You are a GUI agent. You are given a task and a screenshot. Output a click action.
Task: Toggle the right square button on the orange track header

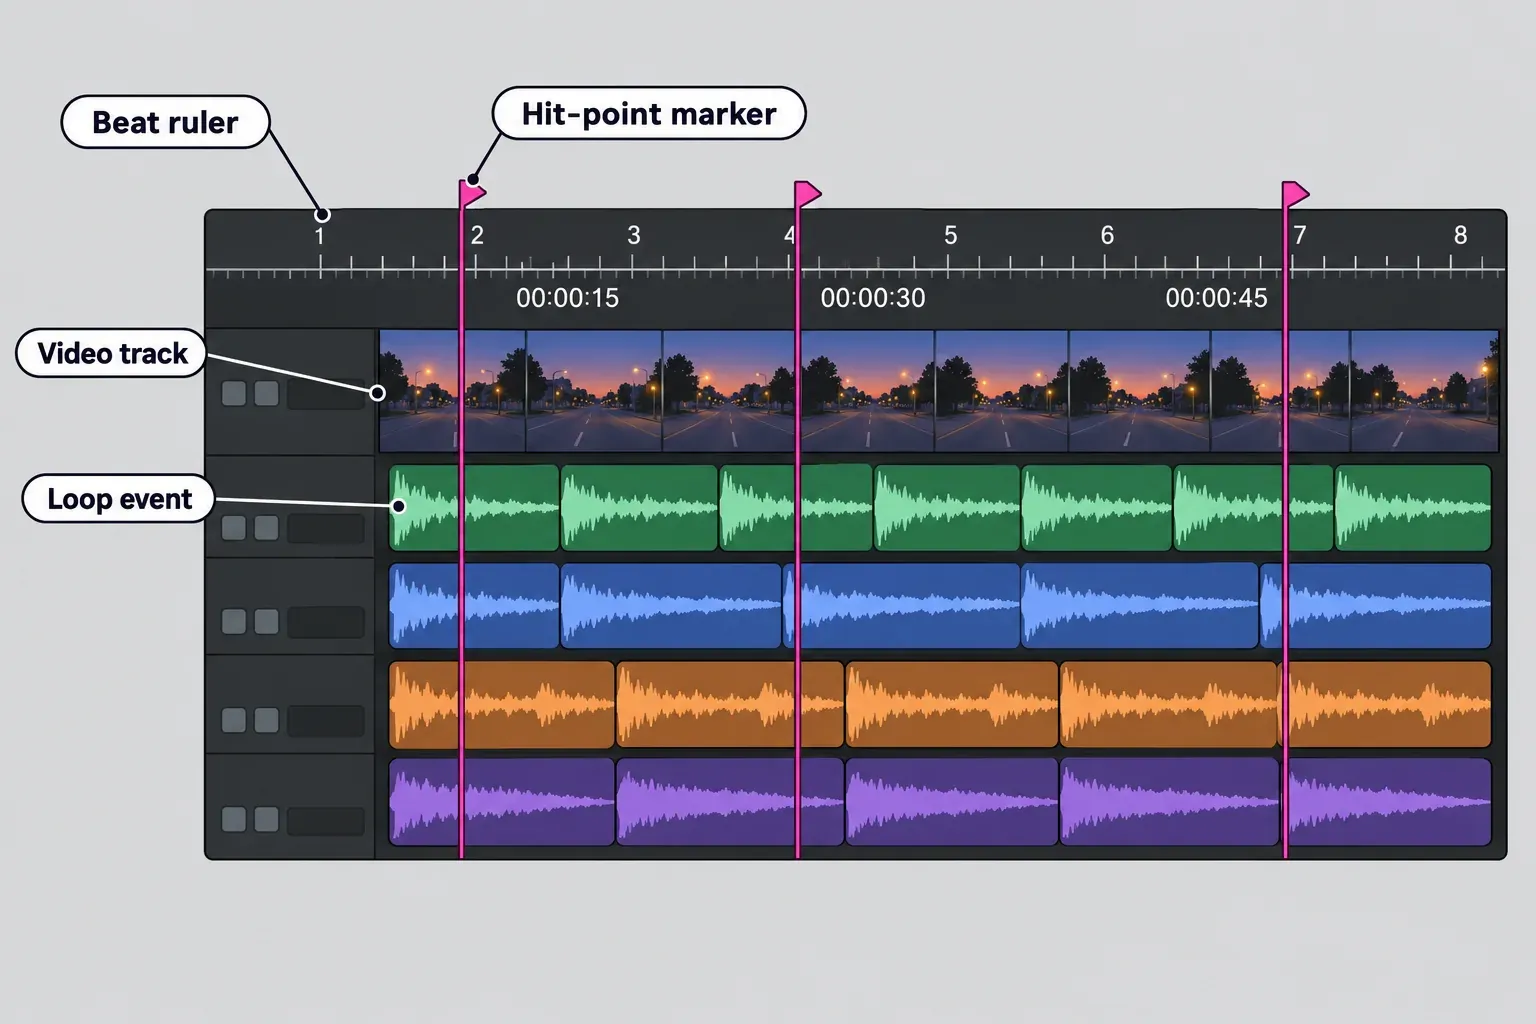(x=266, y=720)
